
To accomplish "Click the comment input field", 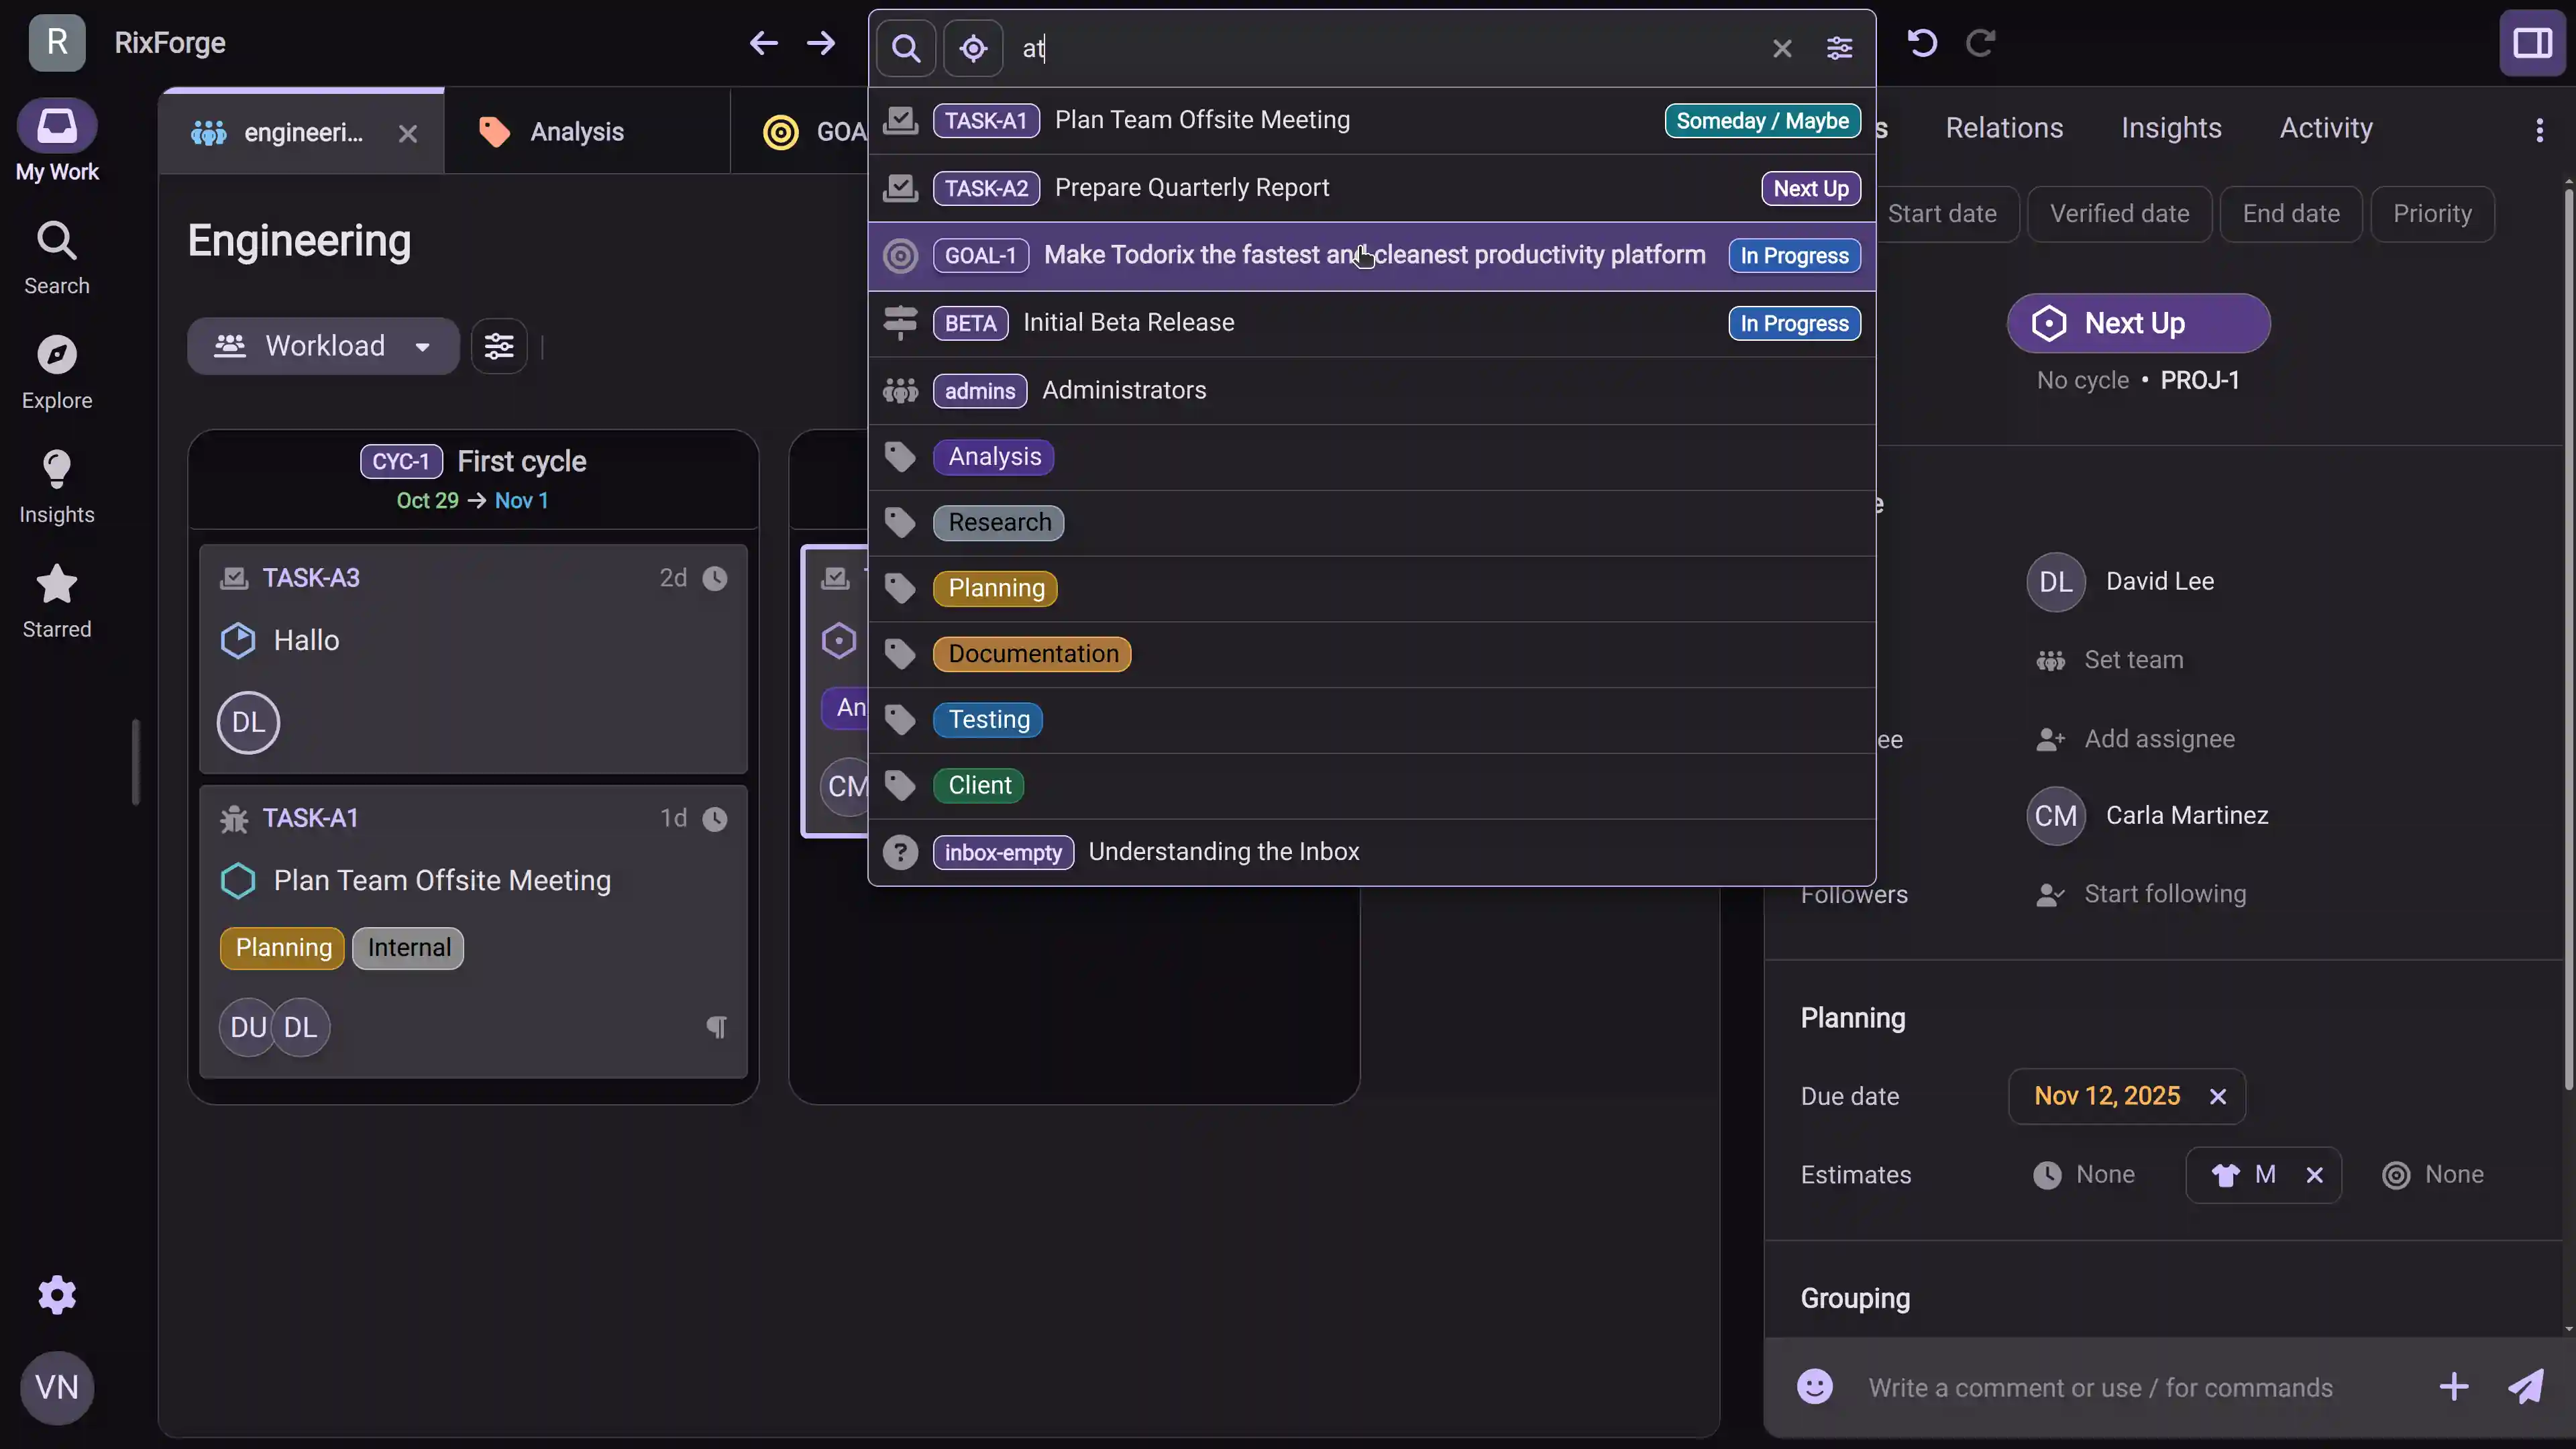I will click(2100, 1386).
